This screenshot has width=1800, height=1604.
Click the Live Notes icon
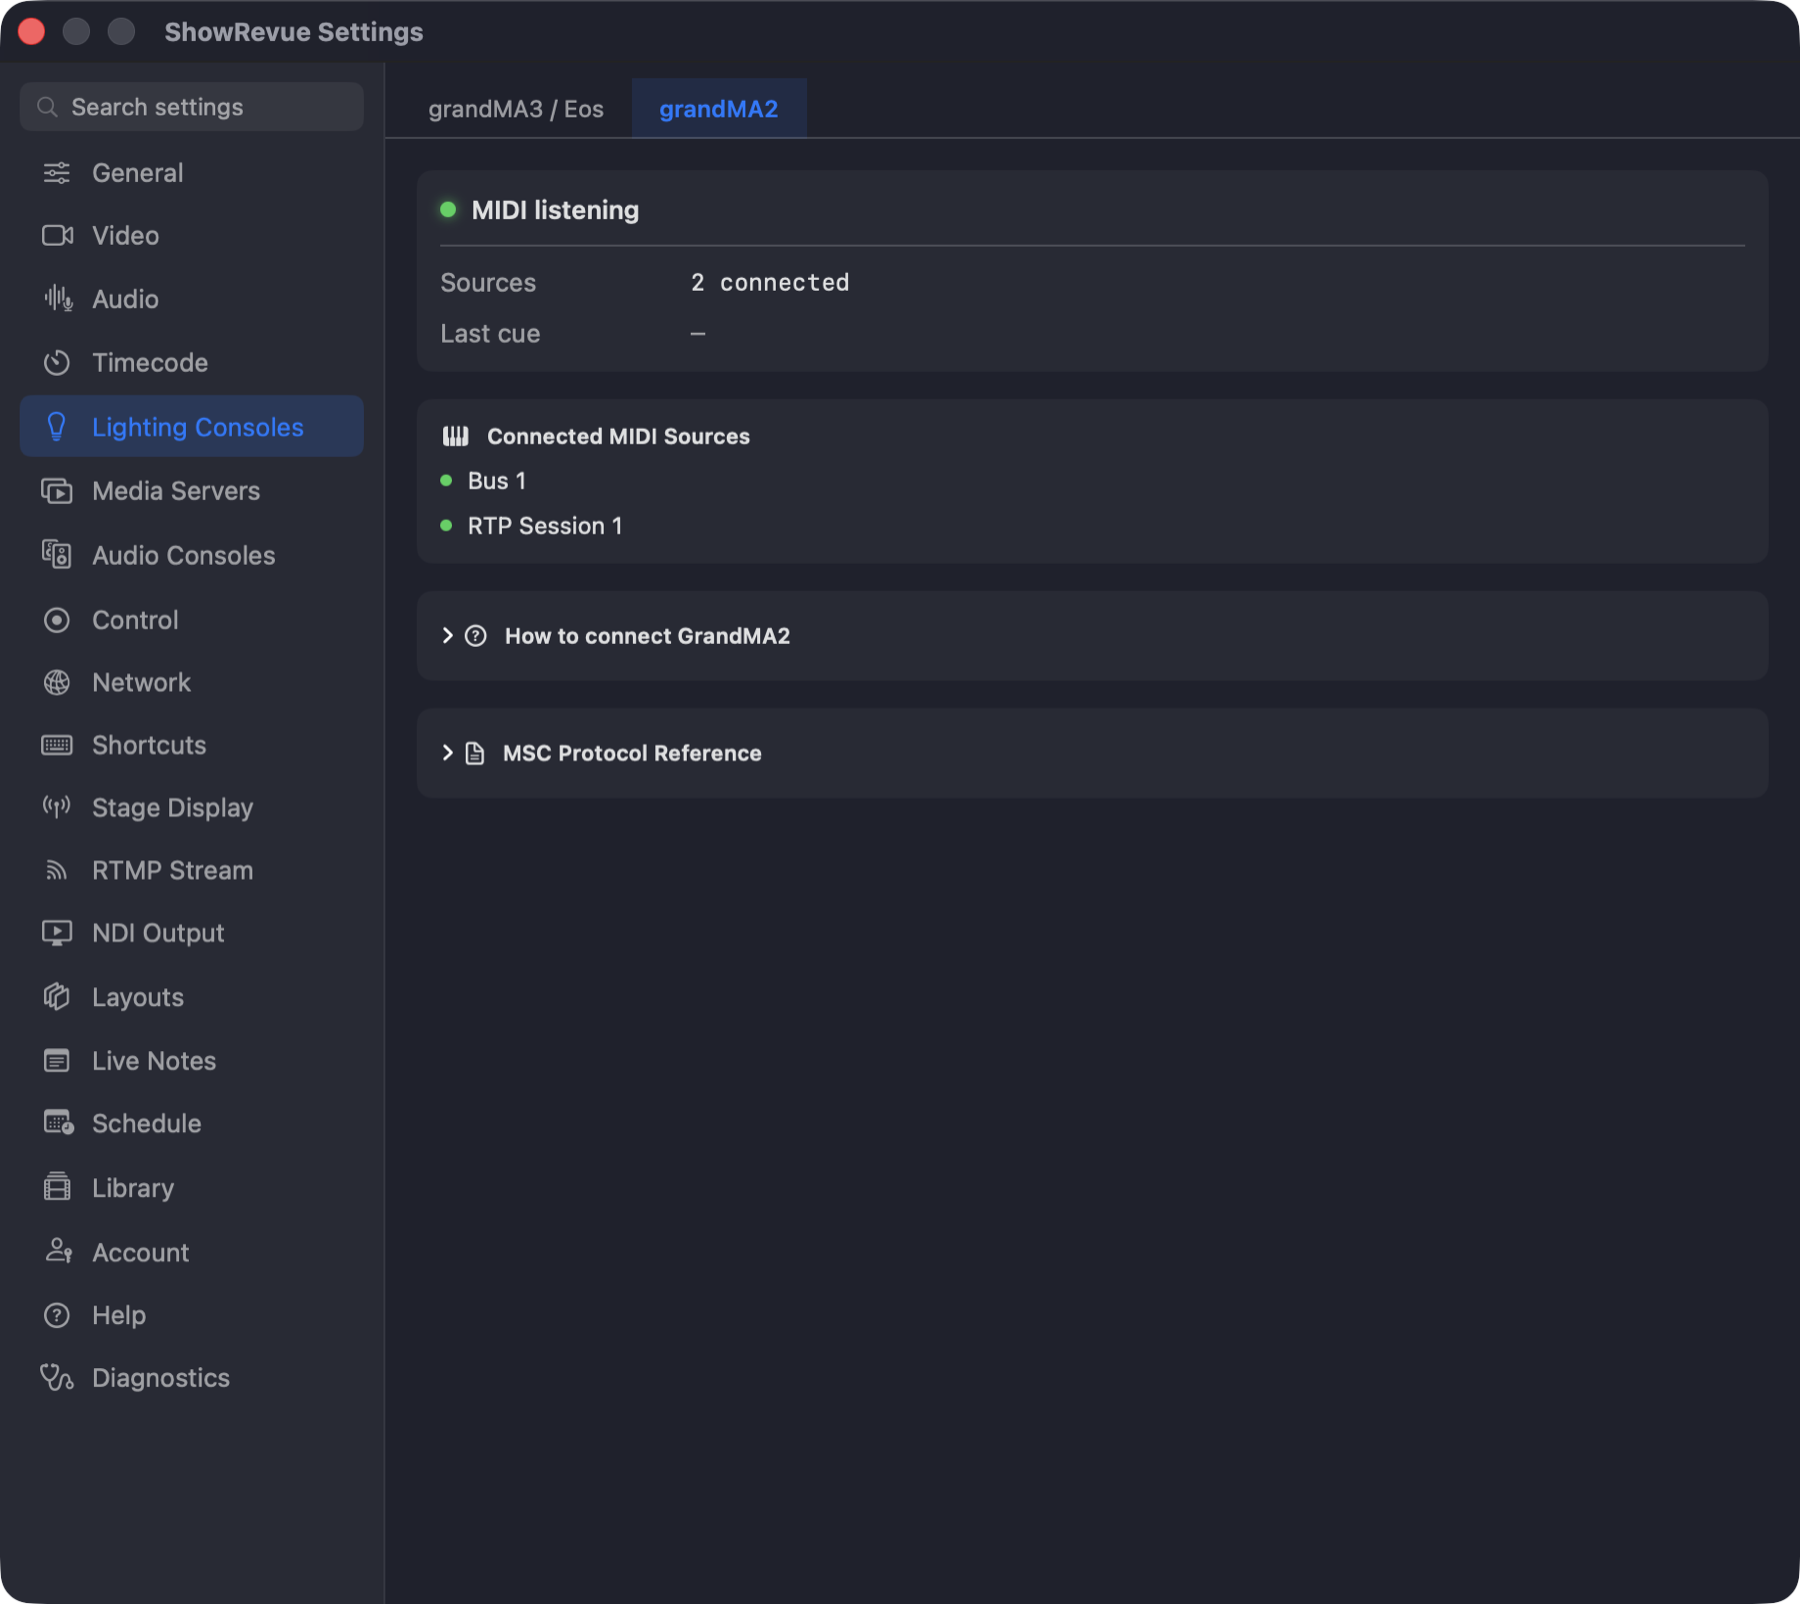pyautogui.click(x=57, y=1061)
